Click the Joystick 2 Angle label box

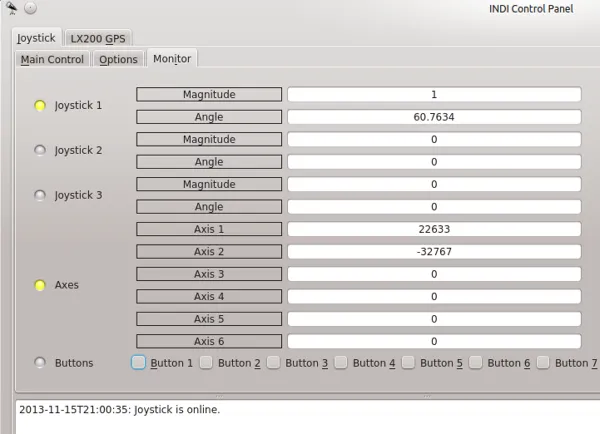tap(209, 162)
